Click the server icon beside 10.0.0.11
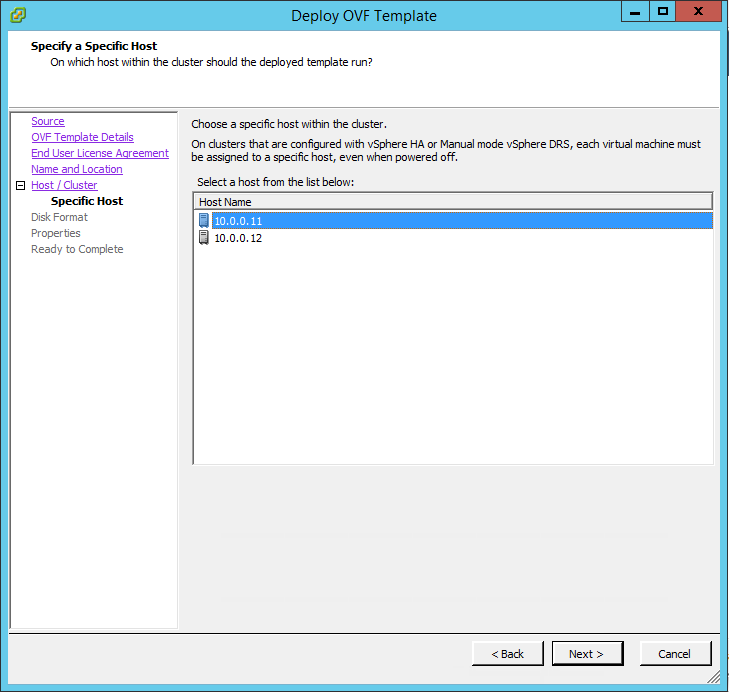 pos(204,221)
